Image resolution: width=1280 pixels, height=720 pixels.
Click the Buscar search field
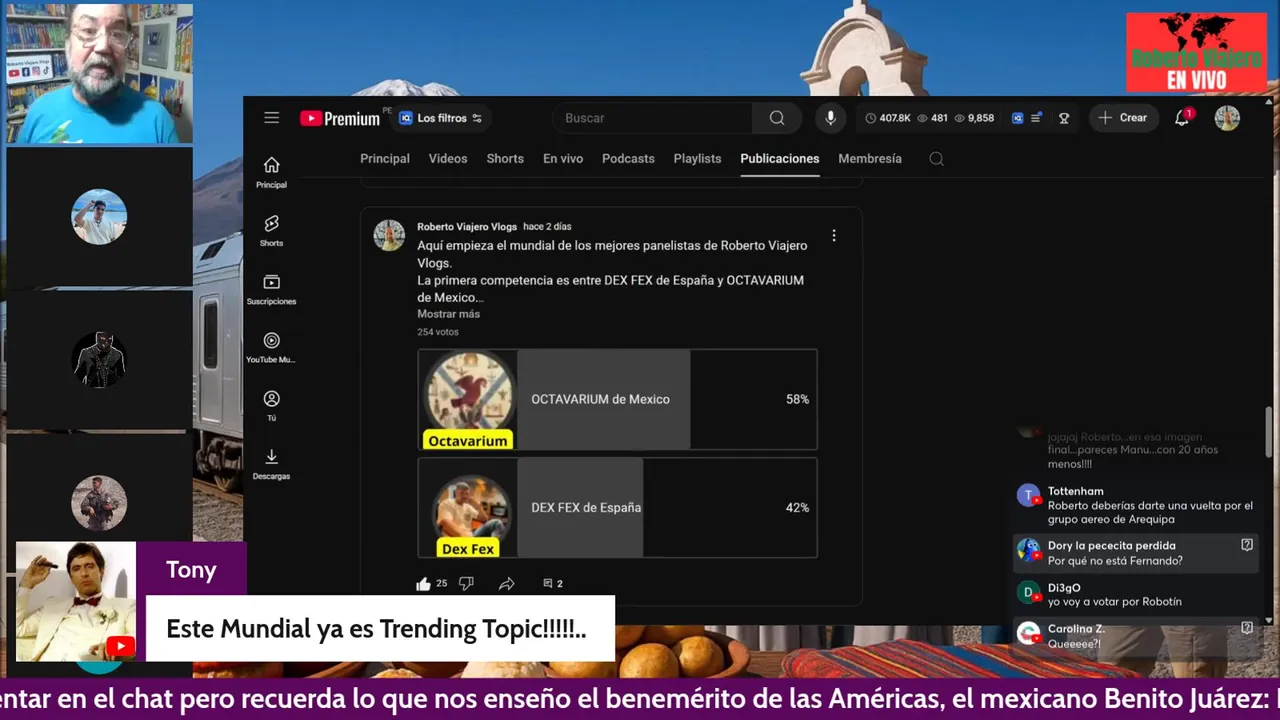pos(652,118)
